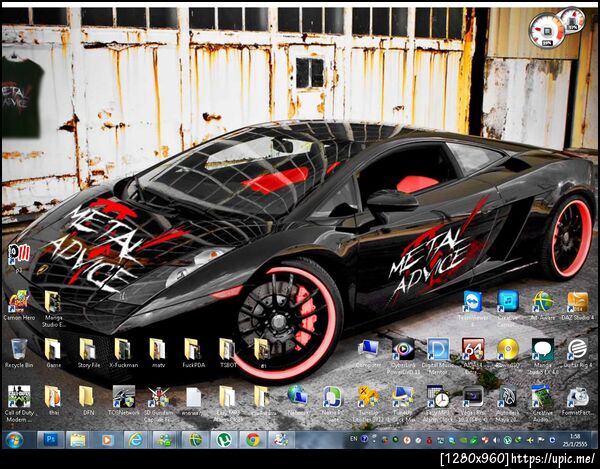The width and height of the screenshot is (600, 469).
Task: Open the TSBOT folder
Action: (x=228, y=353)
